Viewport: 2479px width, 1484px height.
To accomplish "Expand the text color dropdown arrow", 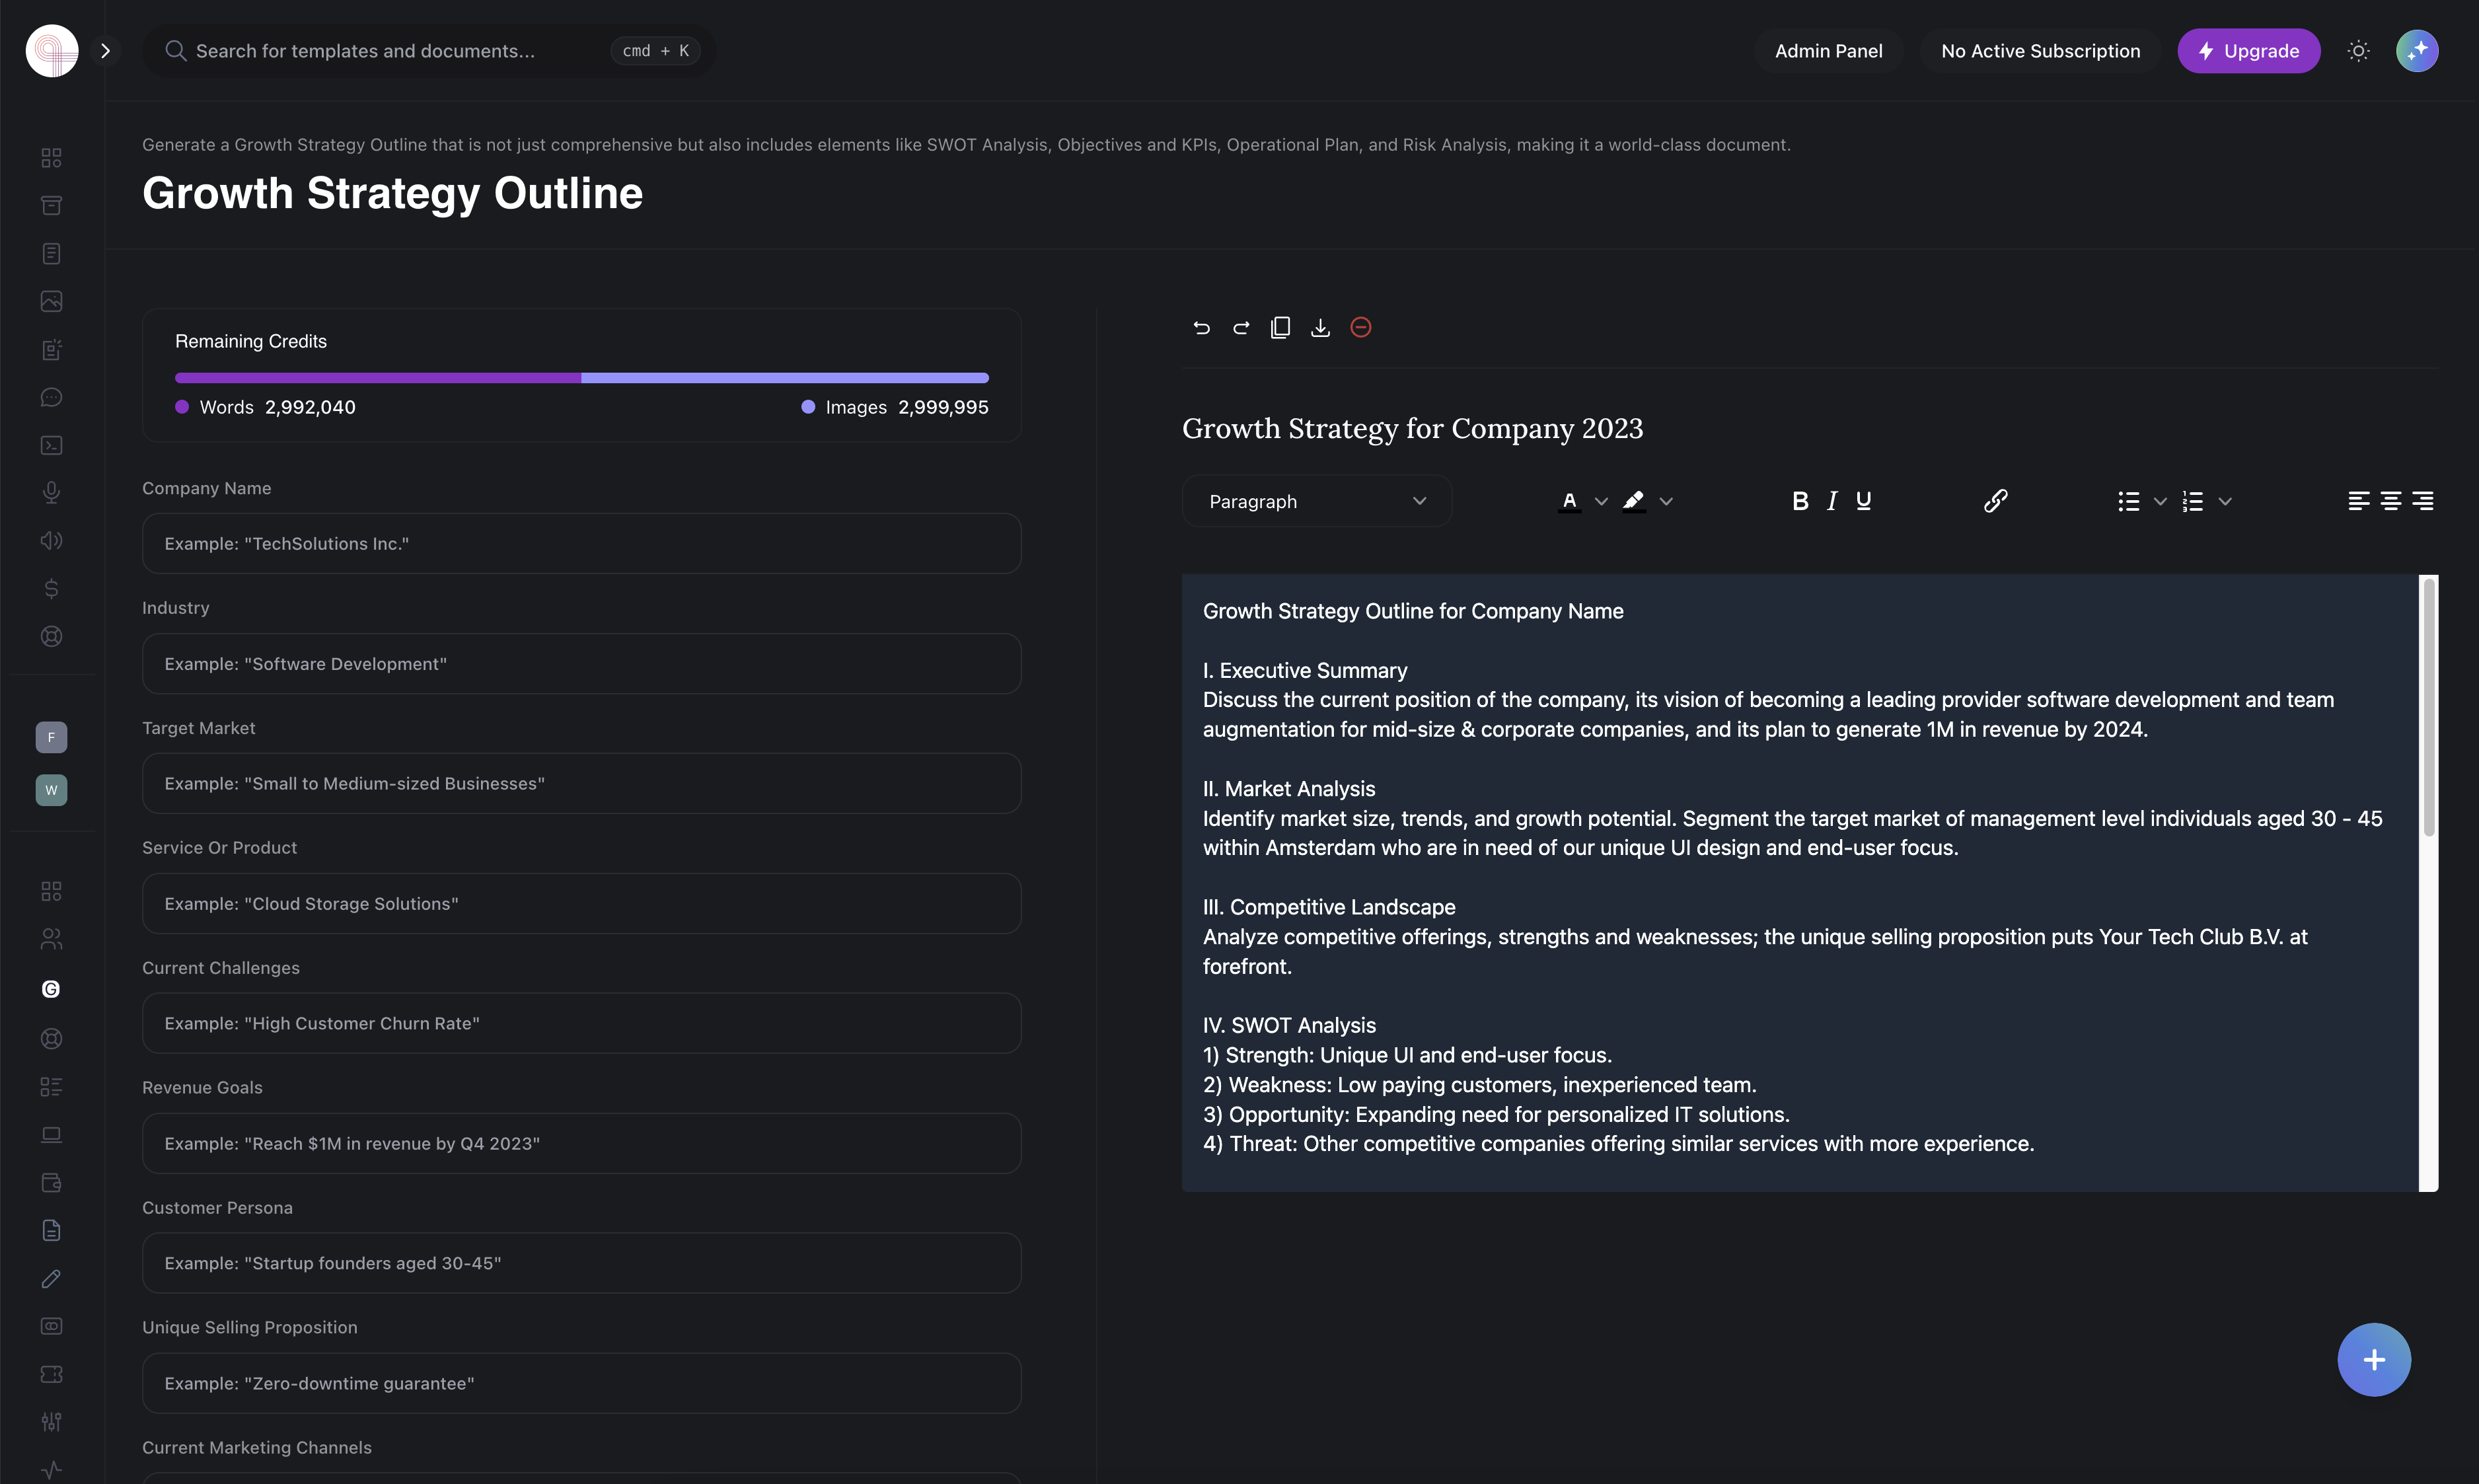I will (1601, 502).
